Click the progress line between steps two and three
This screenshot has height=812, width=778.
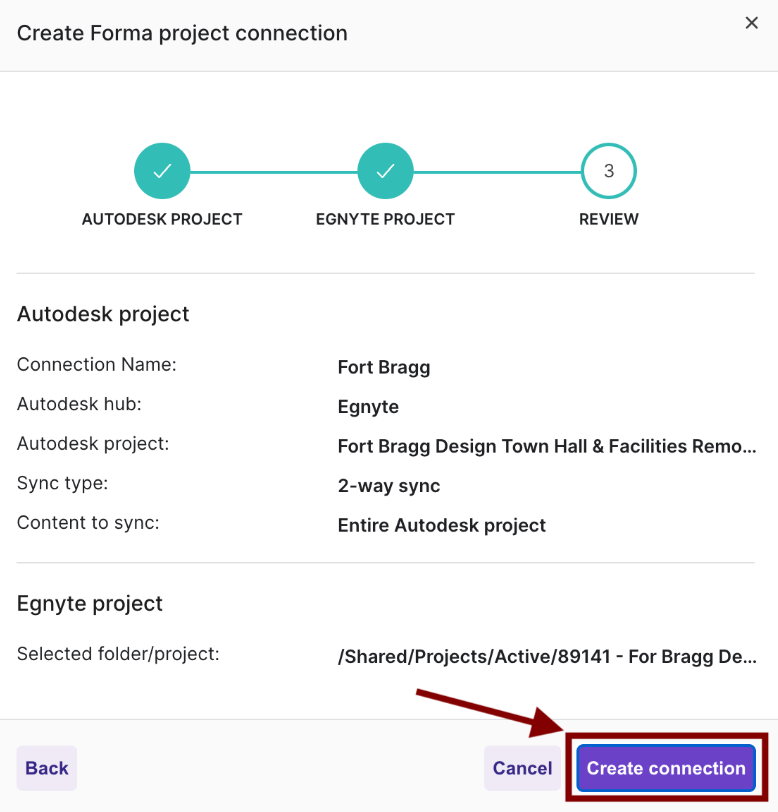pos(497,172)
